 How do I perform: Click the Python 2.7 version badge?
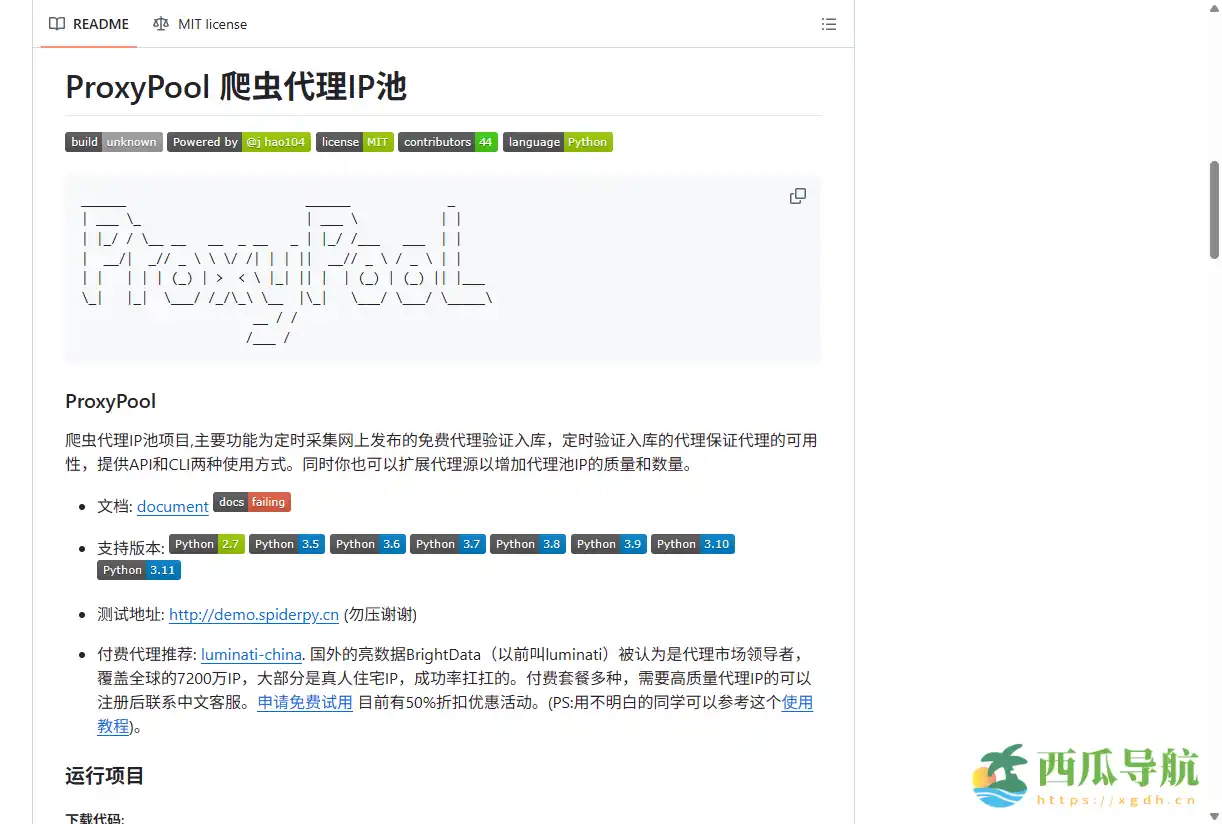click(206, 543)
